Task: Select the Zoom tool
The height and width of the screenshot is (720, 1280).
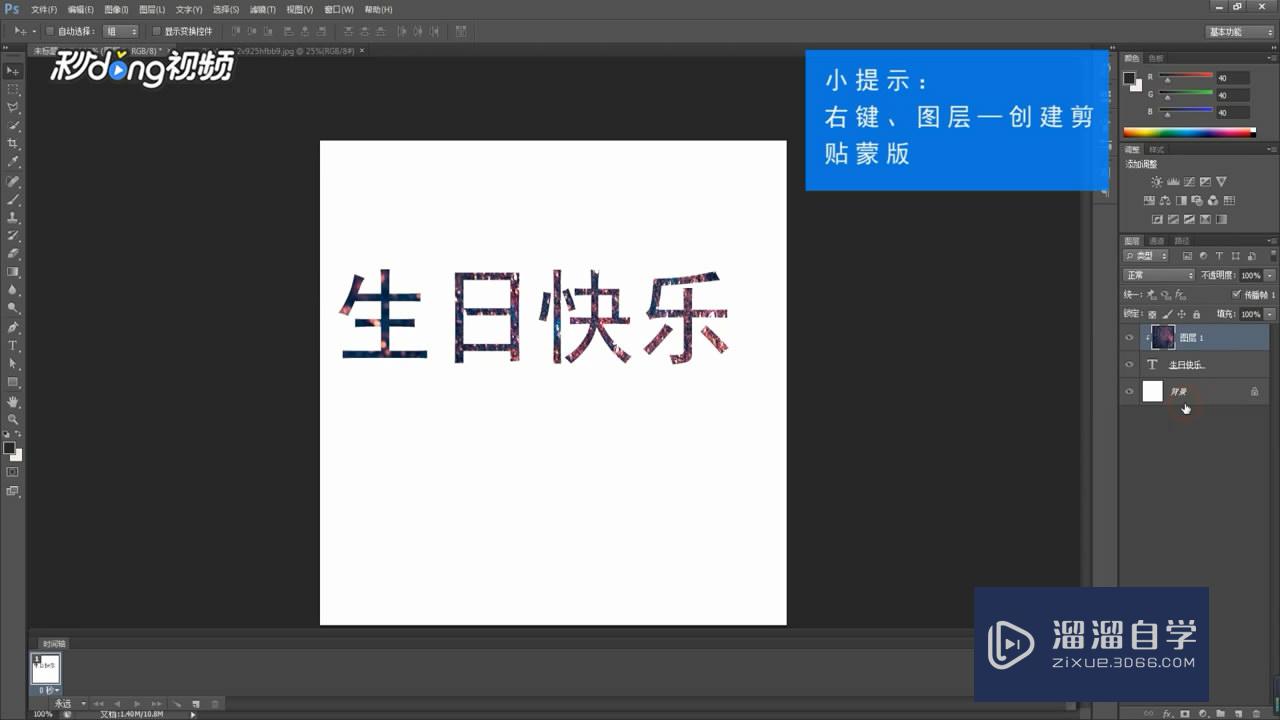Action: (13, 419)
